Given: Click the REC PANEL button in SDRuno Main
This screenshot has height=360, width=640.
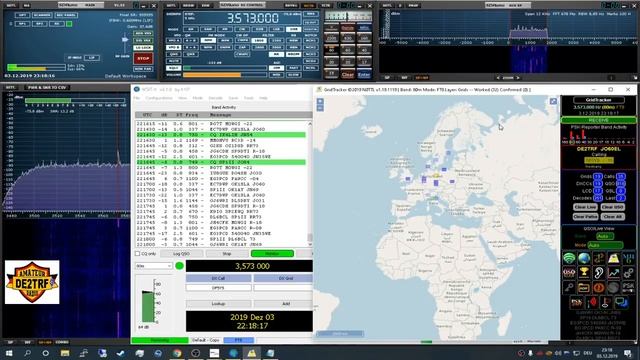Looking at the screenshot, I should (66, 15).
